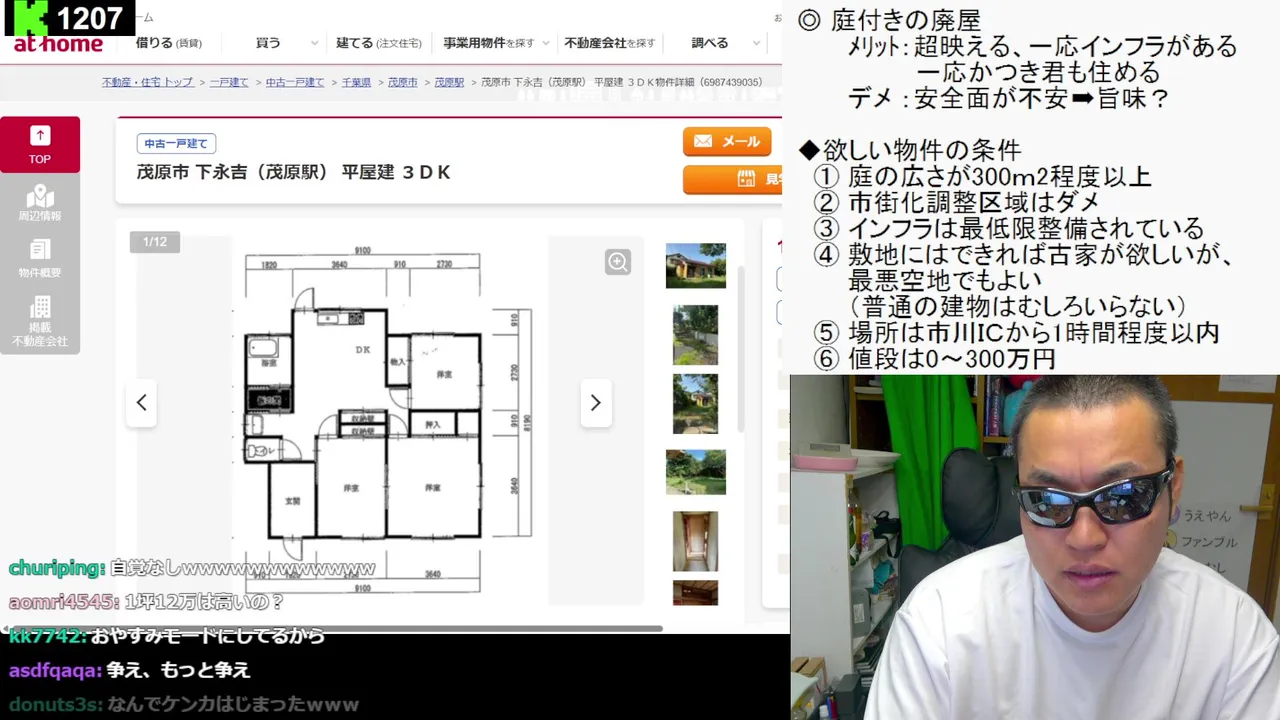1280x720 pixels.
Task: Open 不動産・住宅トップ breadcrumb link
Action: pyautogui.click(x=148, y=82)
